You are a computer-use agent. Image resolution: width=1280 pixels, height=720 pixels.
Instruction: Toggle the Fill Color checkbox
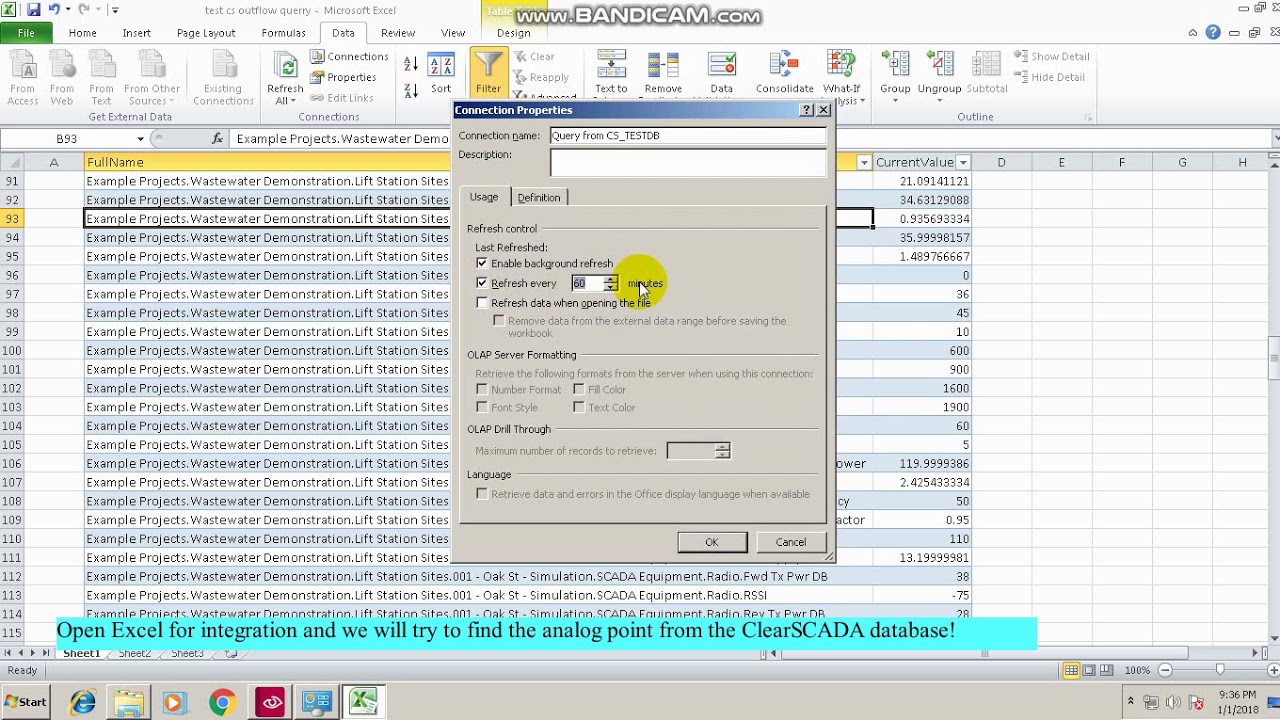pos(579,390)
